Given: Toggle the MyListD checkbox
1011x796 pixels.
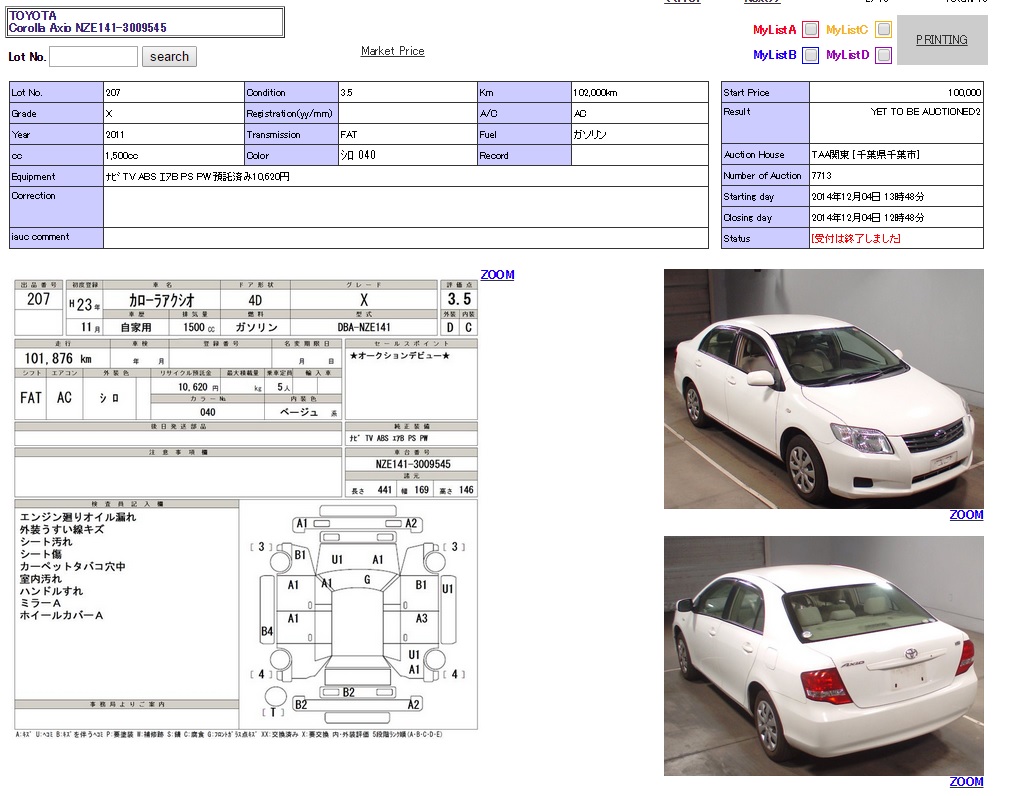Looking at the screenshot, I should [883, 55].
